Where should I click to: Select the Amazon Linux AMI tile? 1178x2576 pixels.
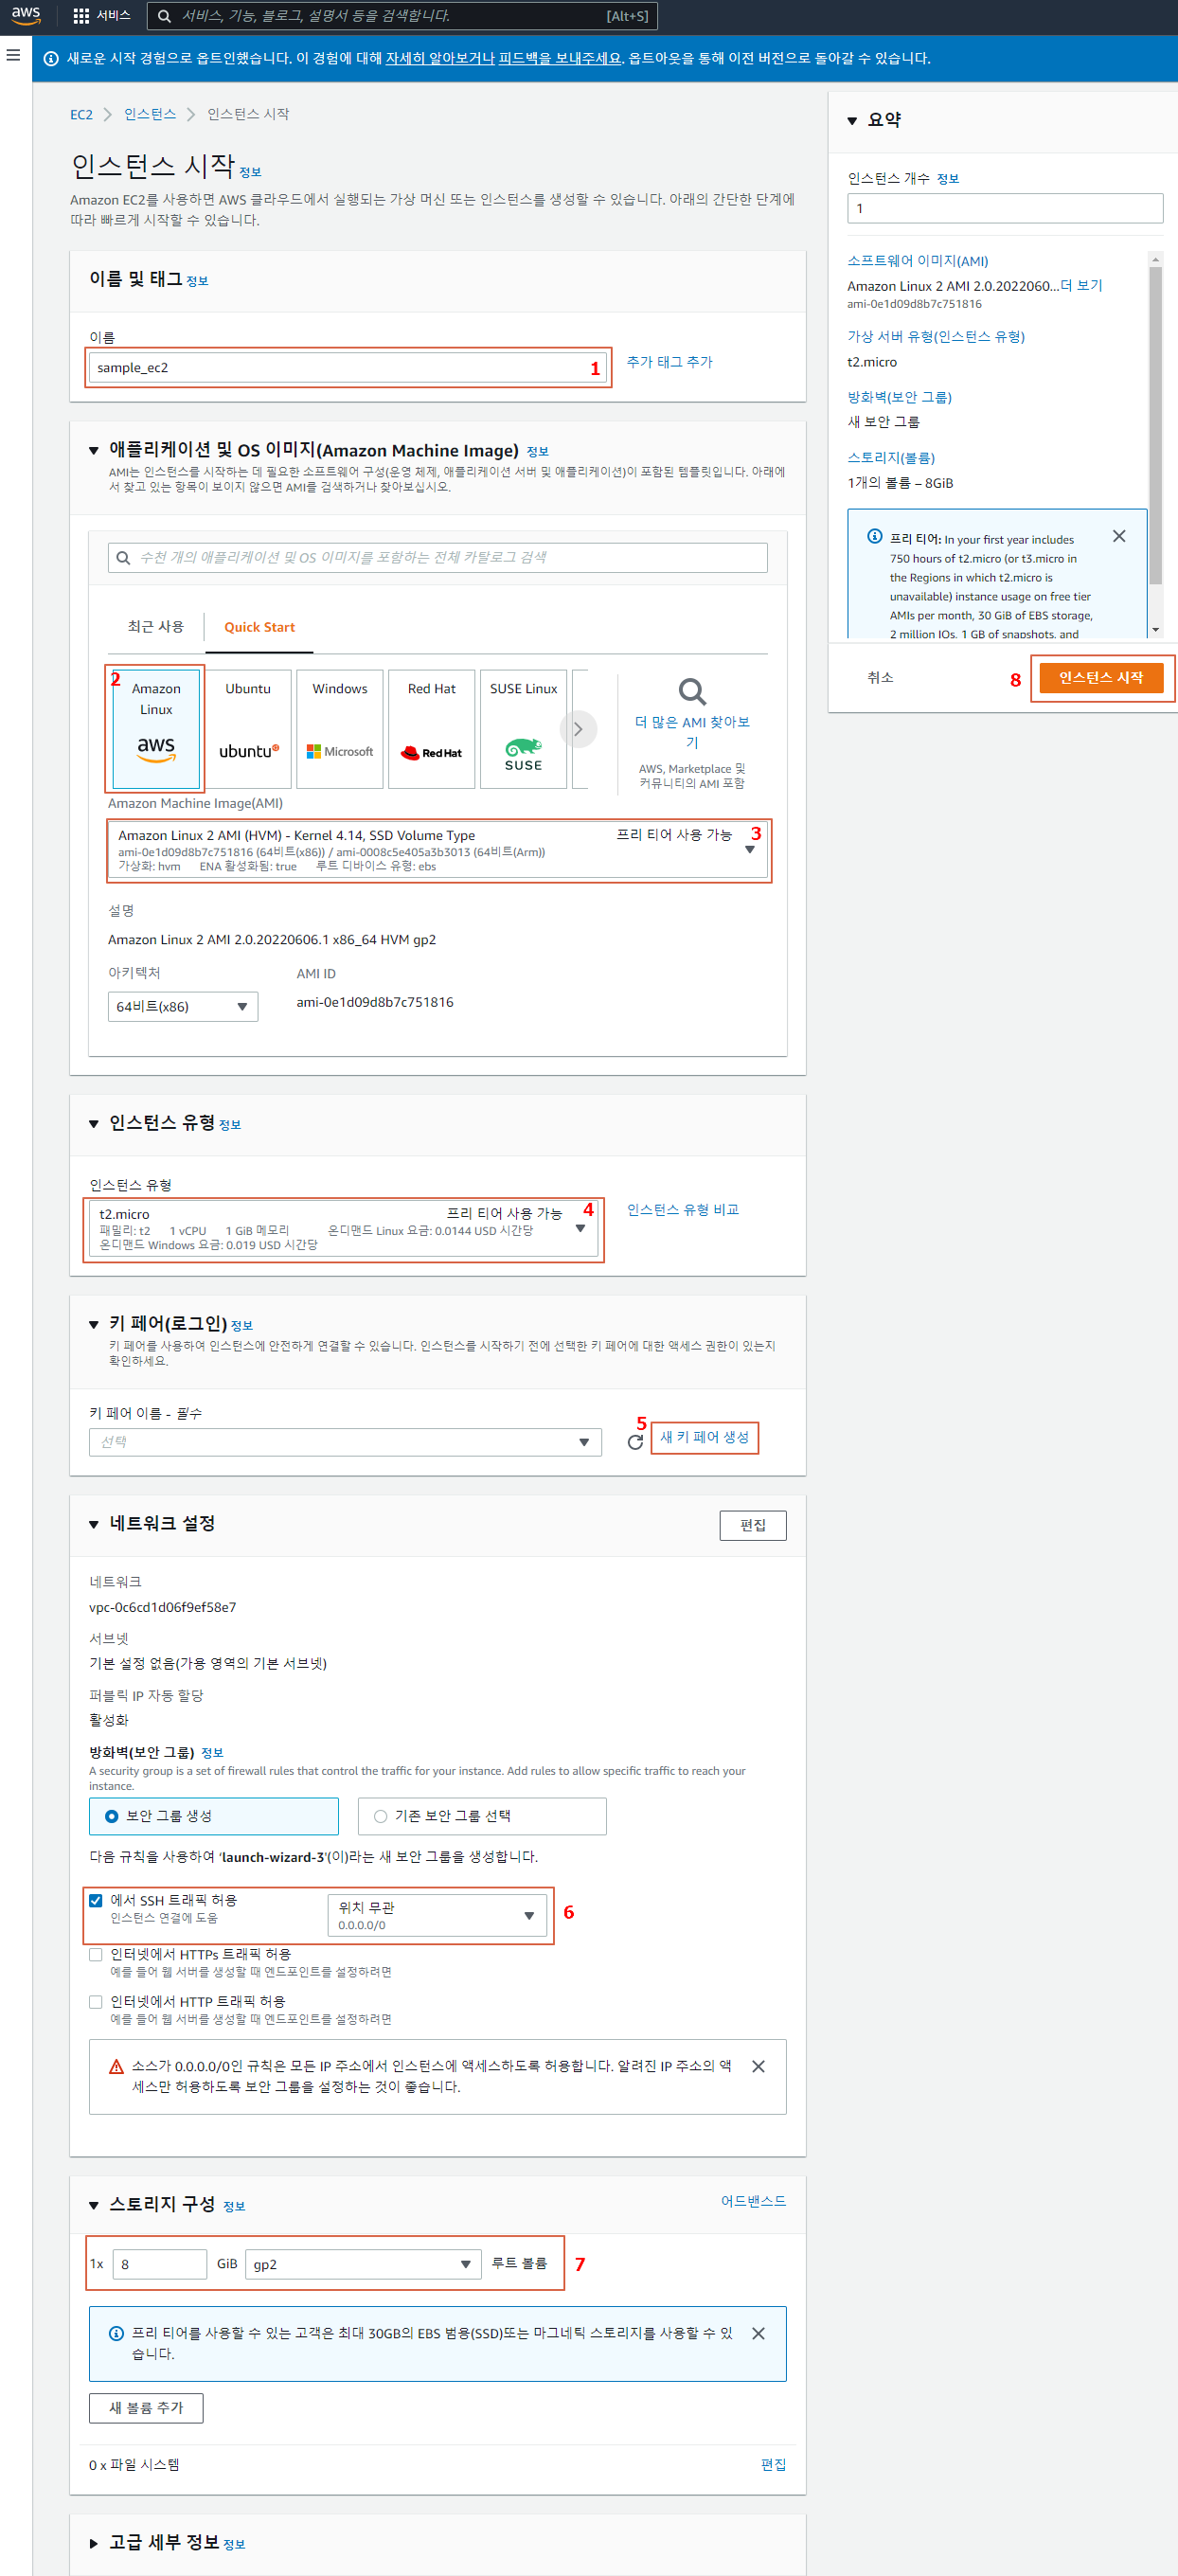(156, 729)
